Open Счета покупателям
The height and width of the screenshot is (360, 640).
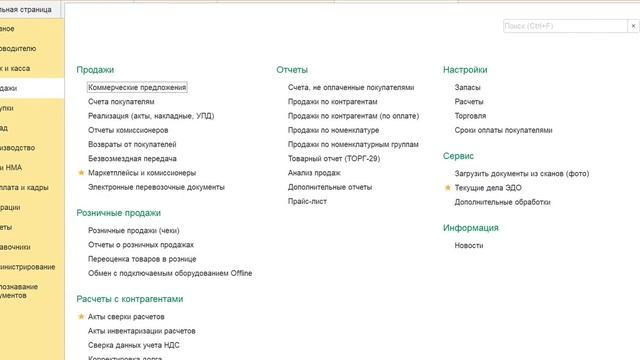click(x=121, y=102)
